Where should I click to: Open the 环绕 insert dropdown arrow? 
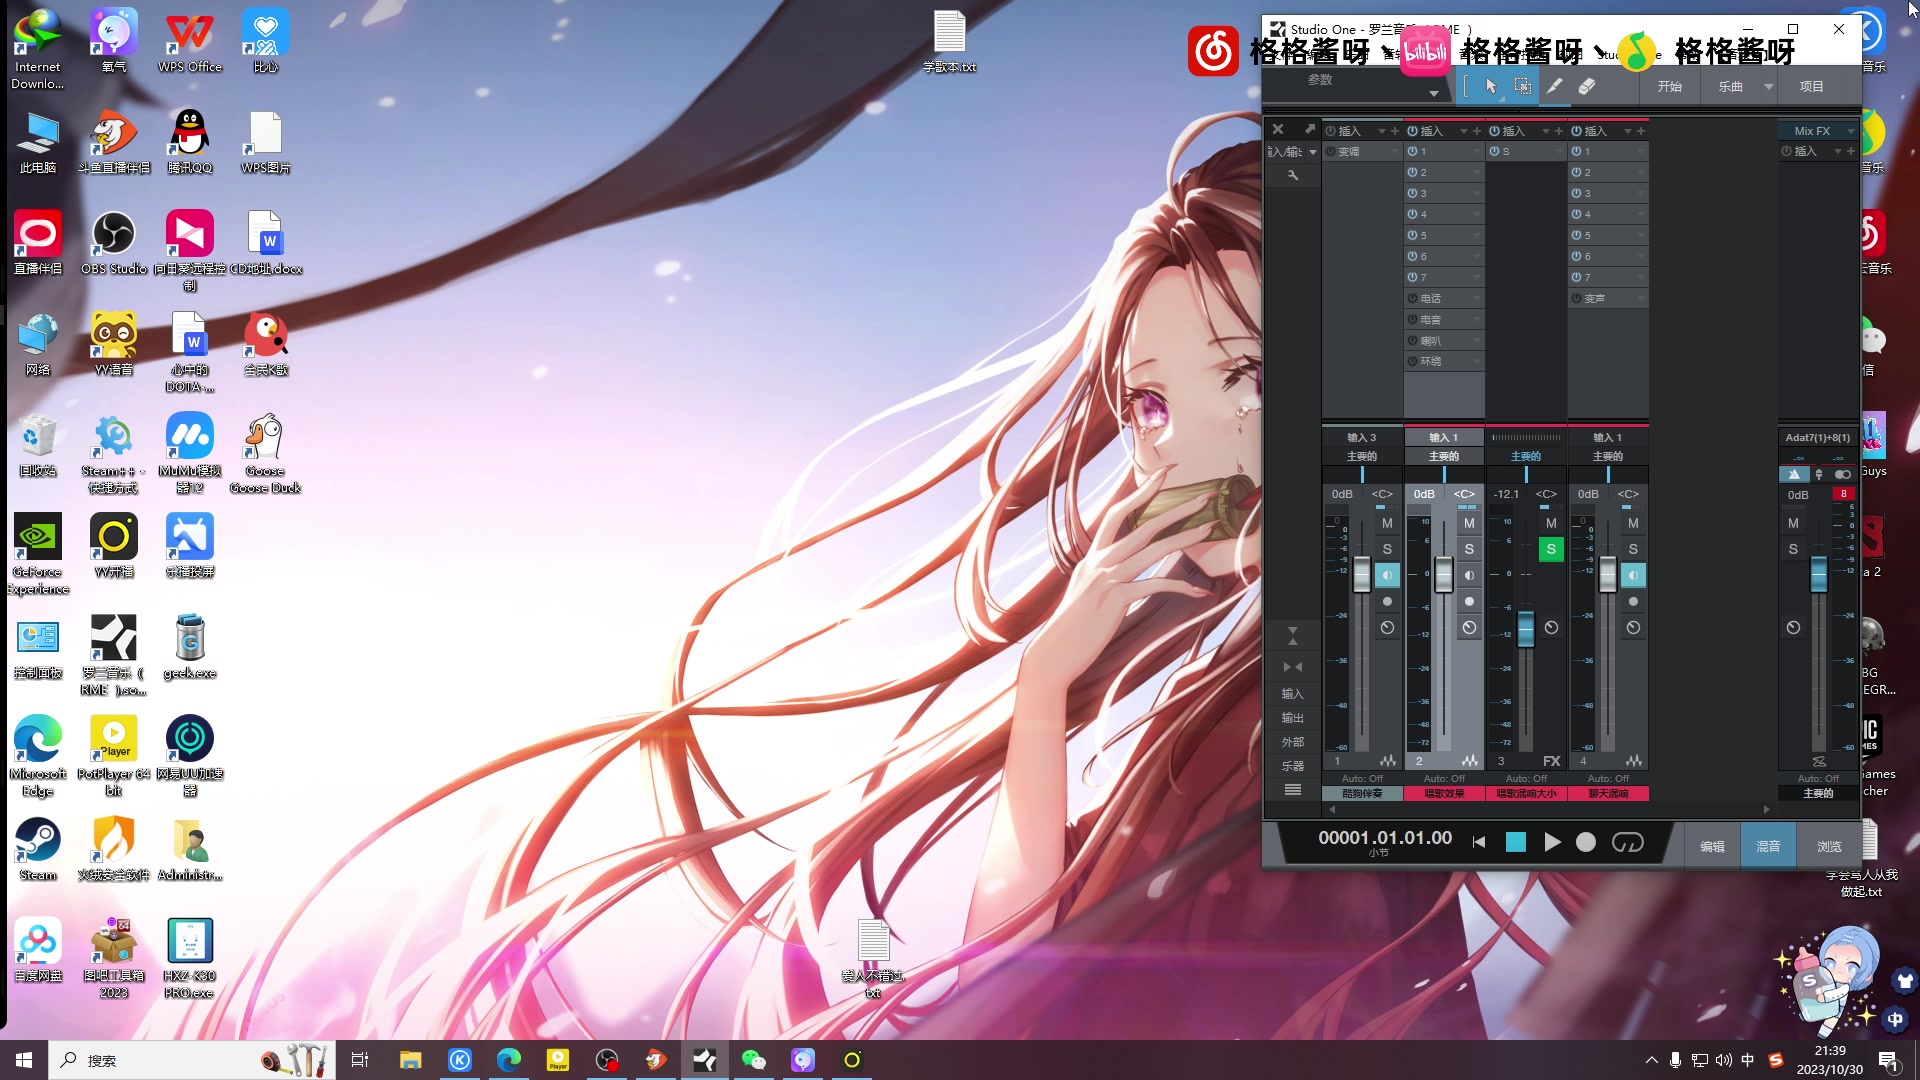1476,361
